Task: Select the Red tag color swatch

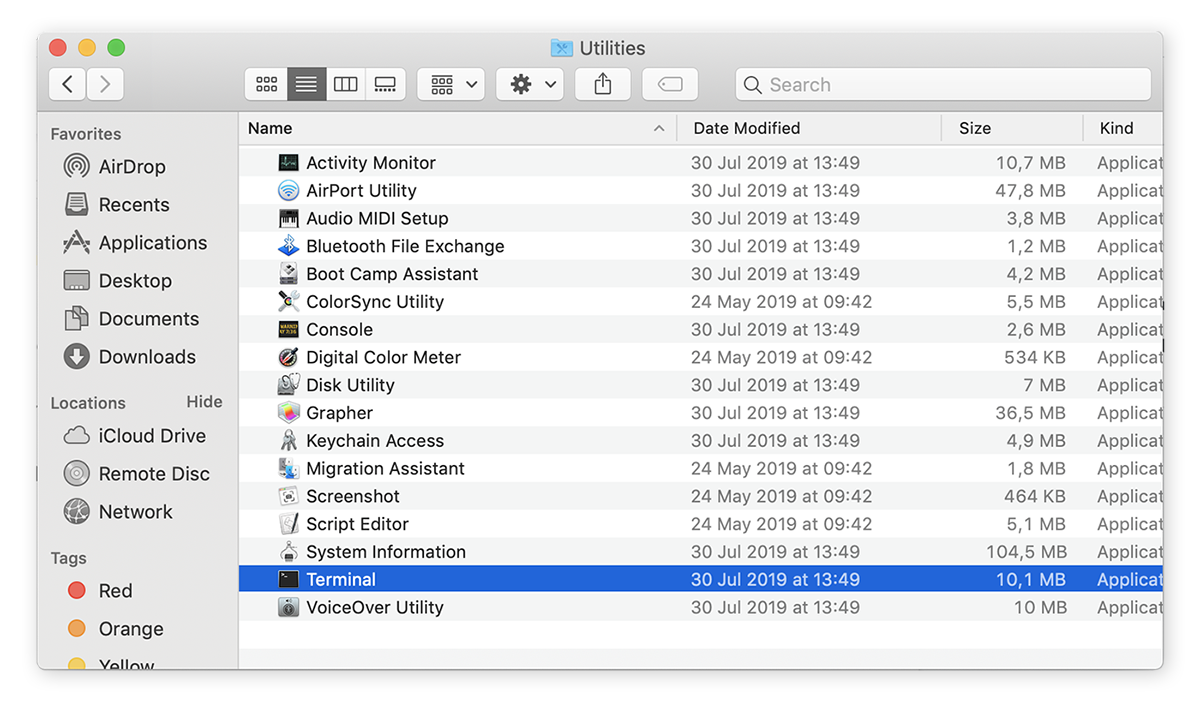Action: [x=77, y=591]
